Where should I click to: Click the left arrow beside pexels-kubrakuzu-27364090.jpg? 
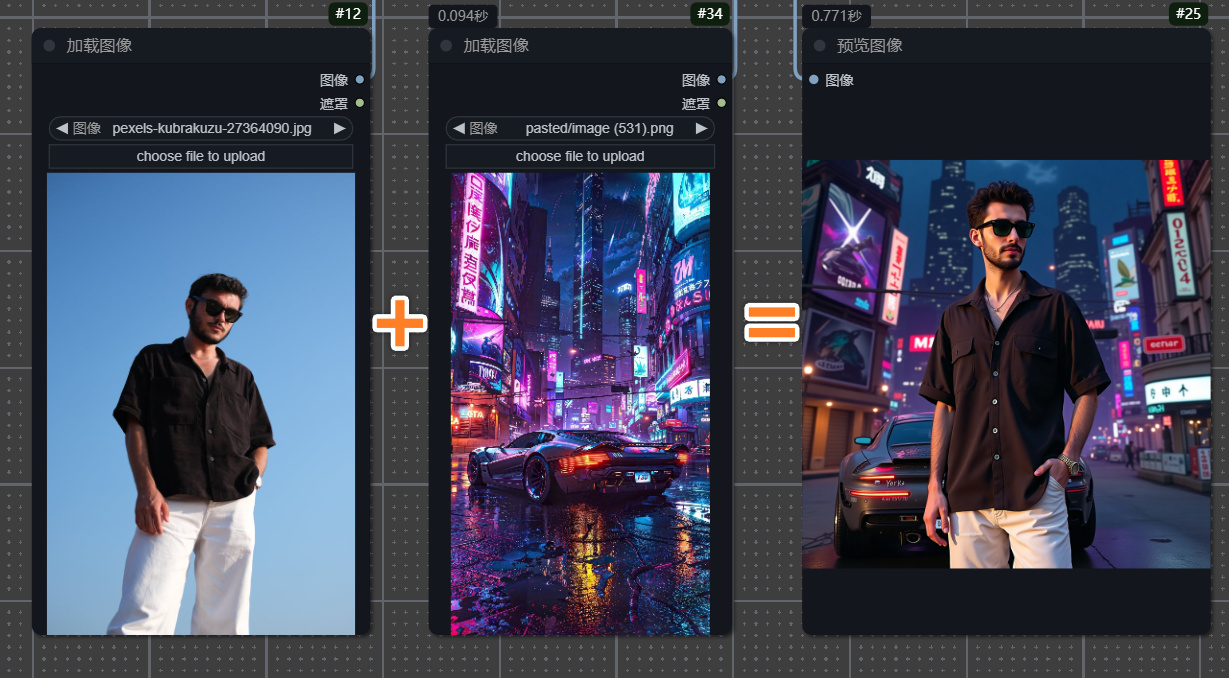pyautogui.click(x=62, y=128)
